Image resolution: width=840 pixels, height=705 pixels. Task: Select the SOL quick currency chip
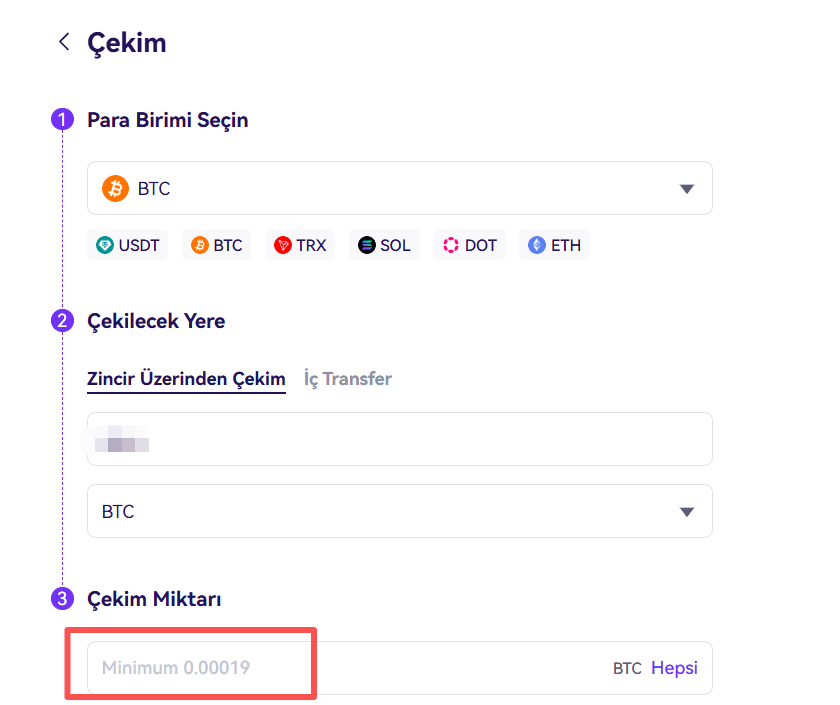(384, 245)
